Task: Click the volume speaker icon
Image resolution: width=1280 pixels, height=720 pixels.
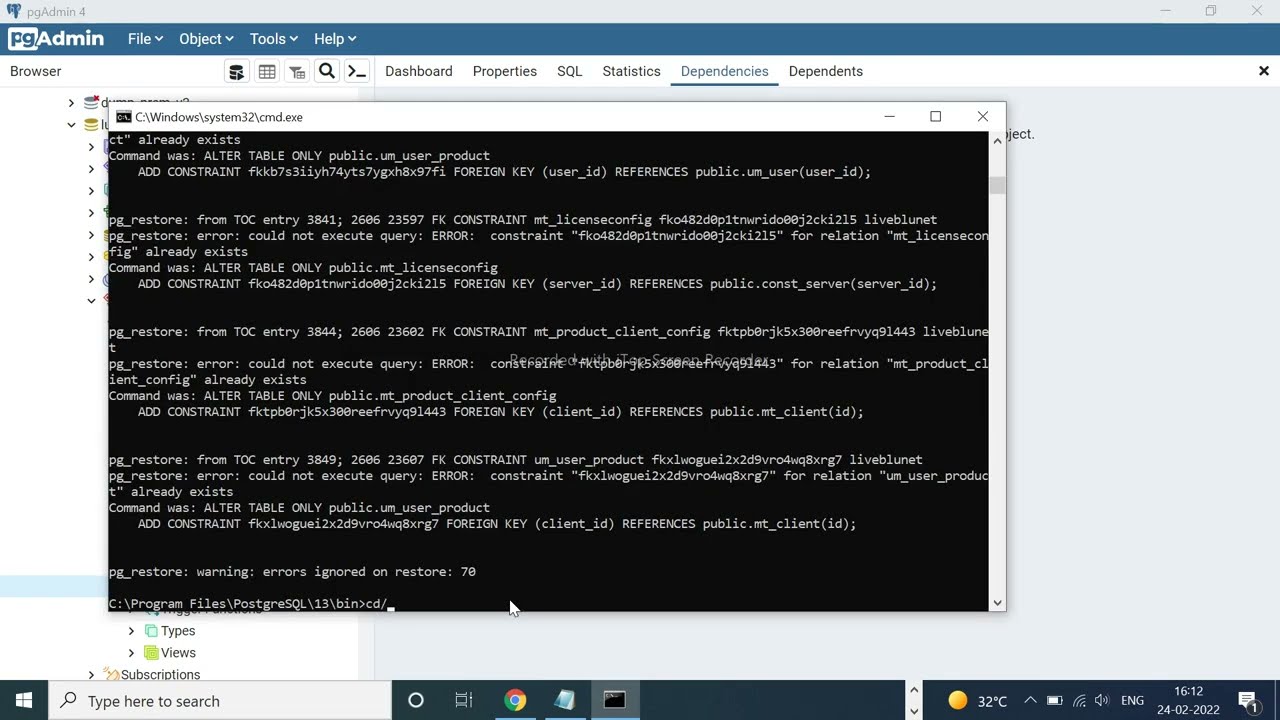Action: point(1102,701)
